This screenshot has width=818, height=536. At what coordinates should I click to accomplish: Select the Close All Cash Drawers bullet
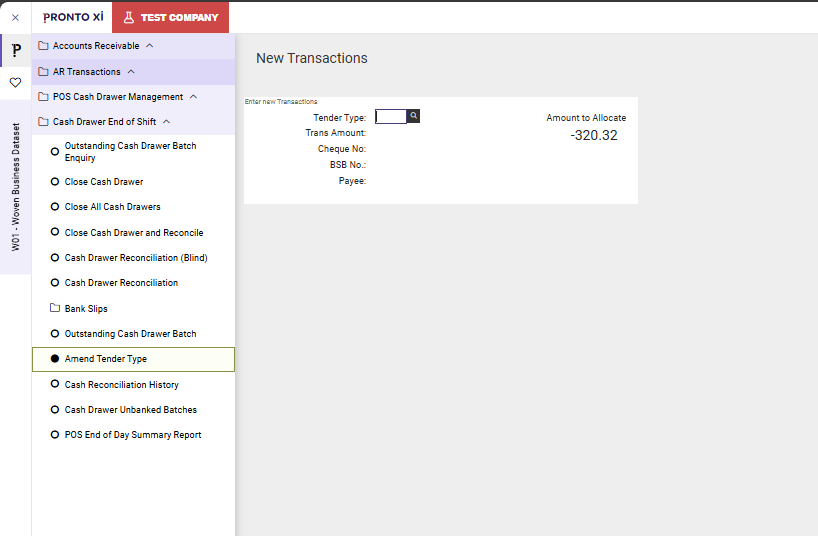coord(55,207)
